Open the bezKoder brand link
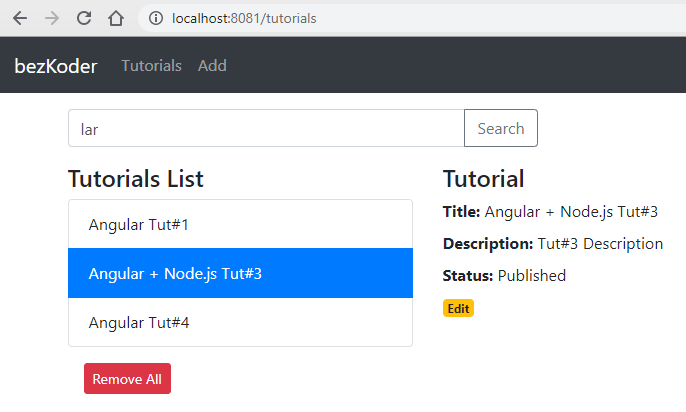 56,66
